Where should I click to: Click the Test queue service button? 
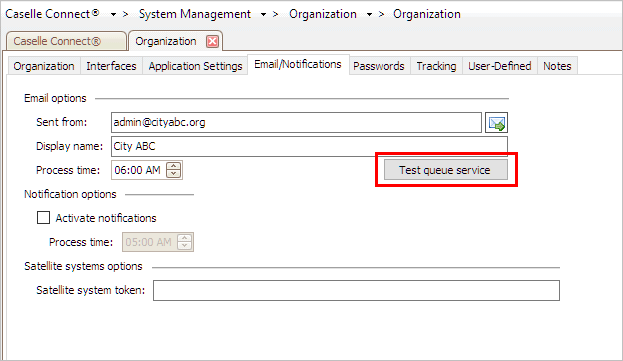(x=445, y=170)
